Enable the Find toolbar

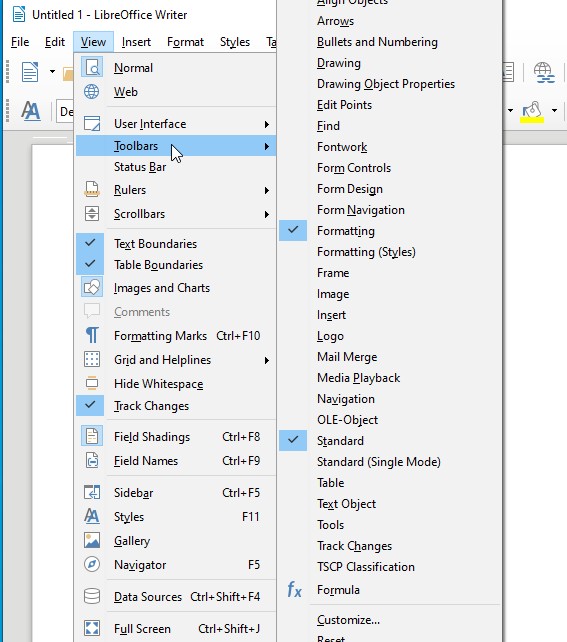(389, 126)
